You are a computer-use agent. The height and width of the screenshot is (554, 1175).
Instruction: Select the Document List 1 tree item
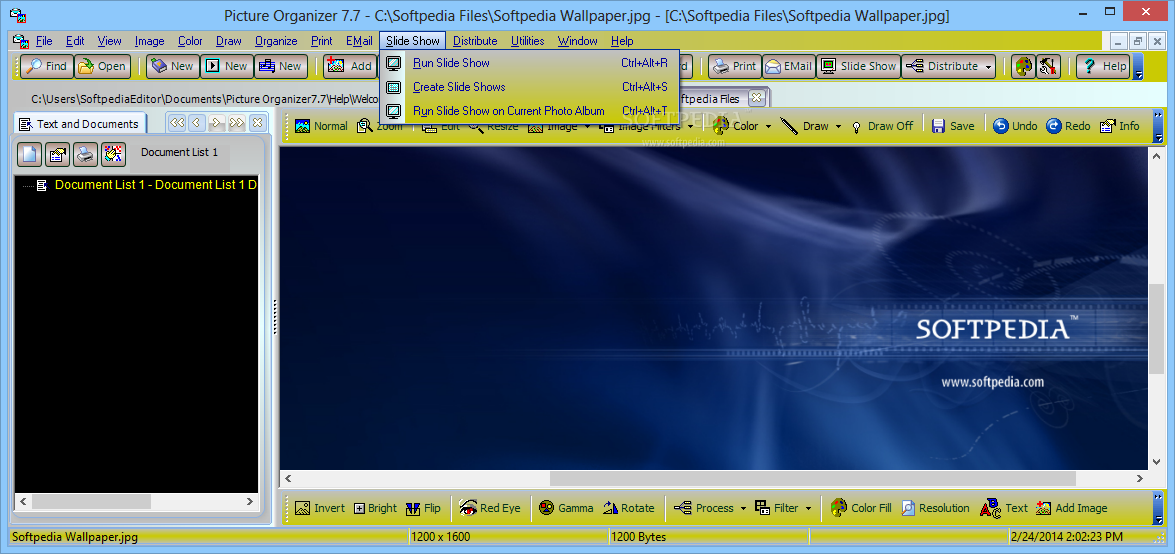pyautogui.click(x=156, y=184)
